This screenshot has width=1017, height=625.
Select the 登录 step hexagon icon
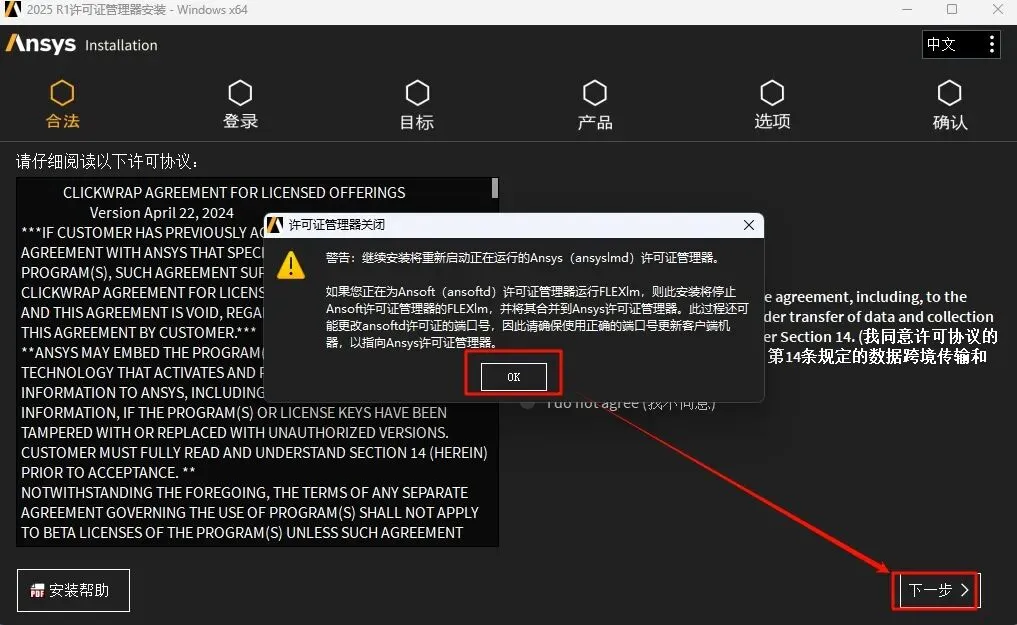240,93
